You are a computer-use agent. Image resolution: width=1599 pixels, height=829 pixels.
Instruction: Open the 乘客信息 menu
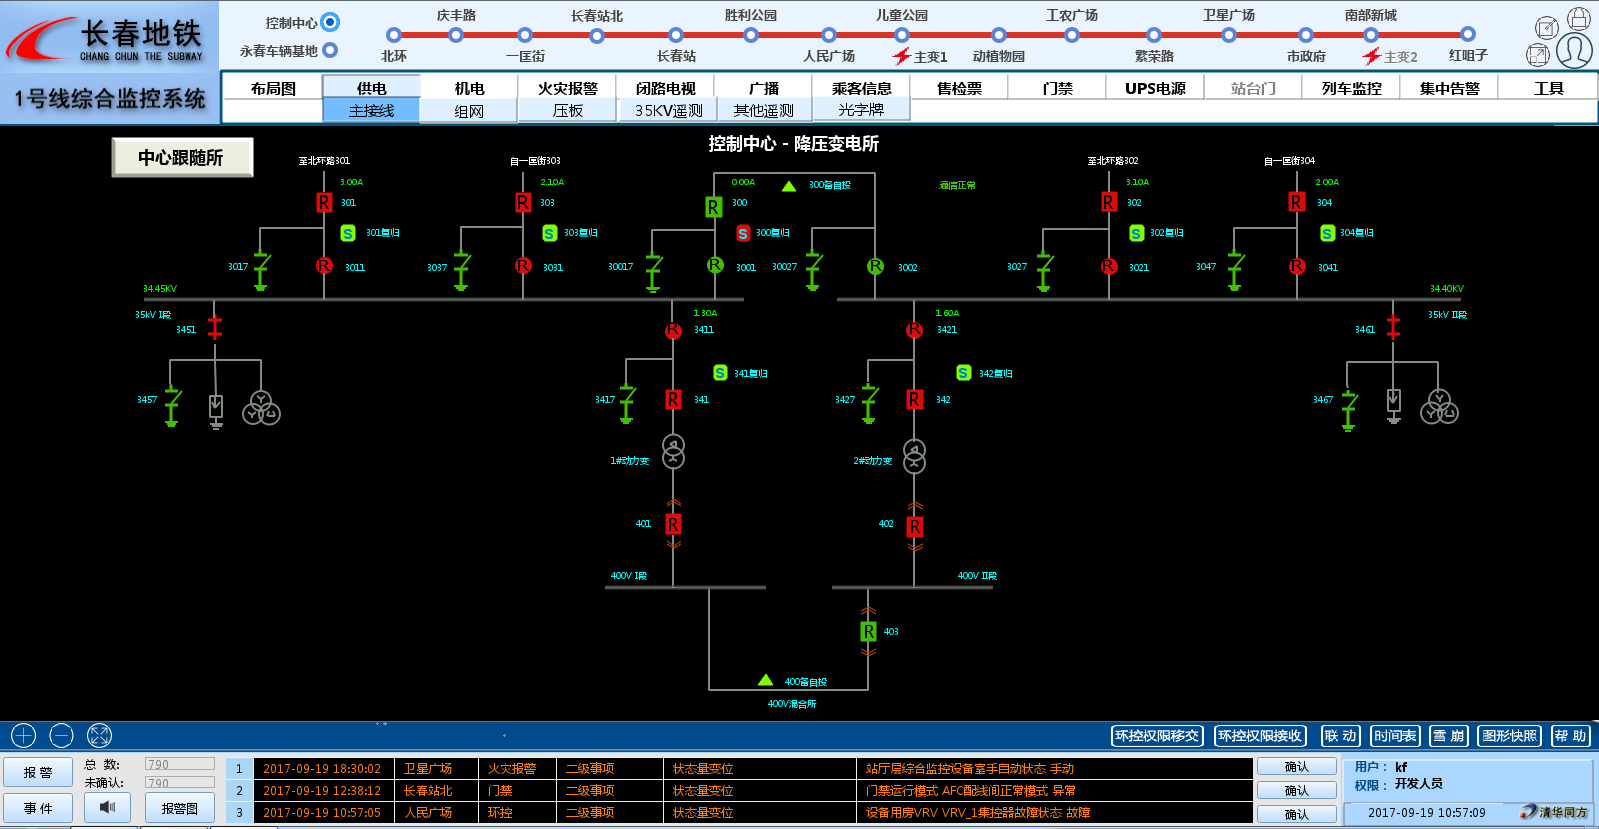coord(861,88)
